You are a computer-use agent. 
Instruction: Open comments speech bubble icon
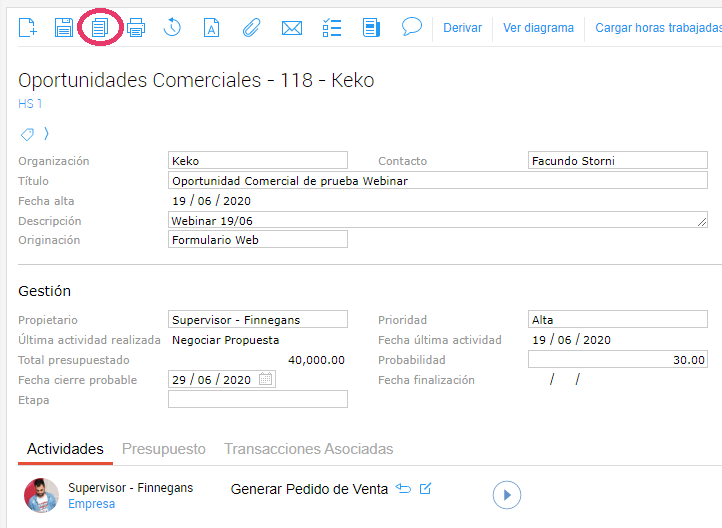(x=411, y=27)
